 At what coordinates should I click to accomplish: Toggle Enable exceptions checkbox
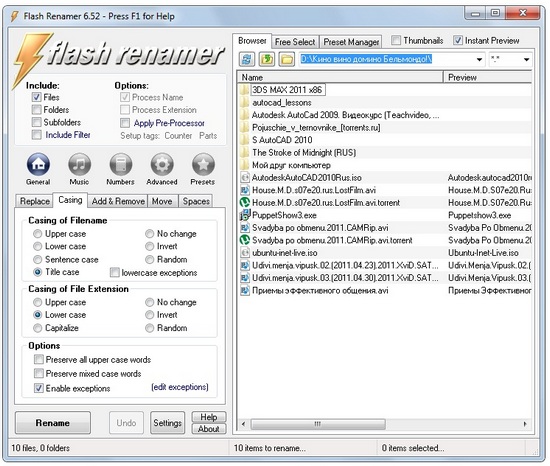coord(39,388)
